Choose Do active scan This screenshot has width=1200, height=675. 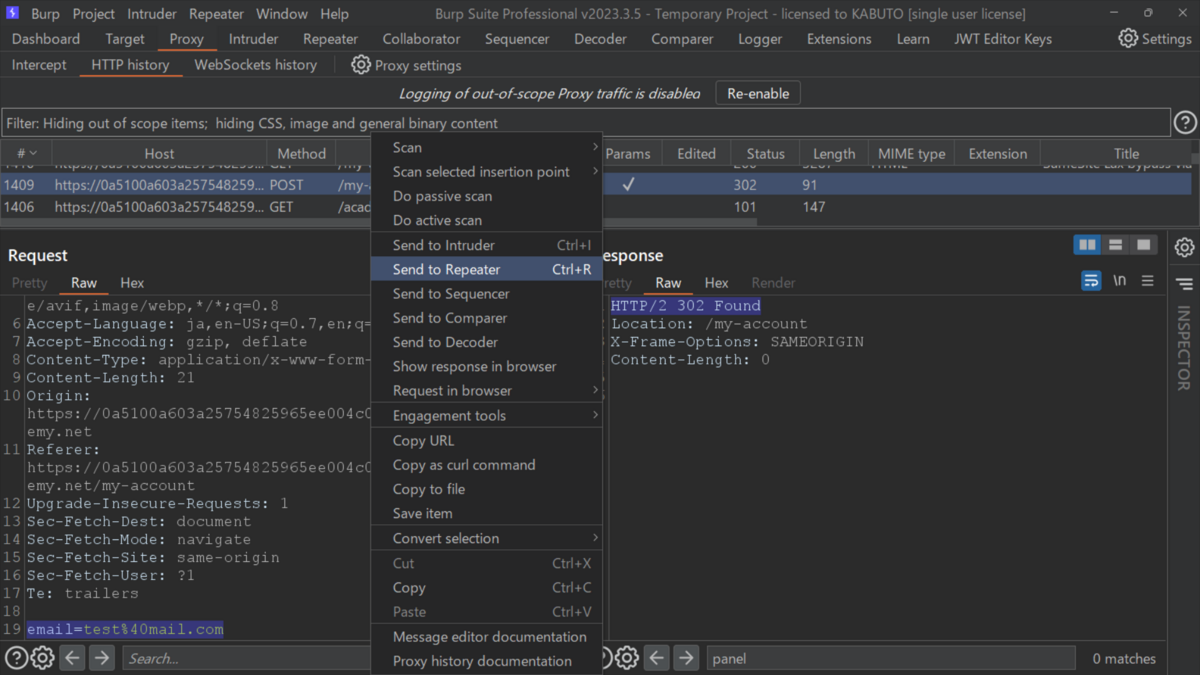click(x=486, y=220)
